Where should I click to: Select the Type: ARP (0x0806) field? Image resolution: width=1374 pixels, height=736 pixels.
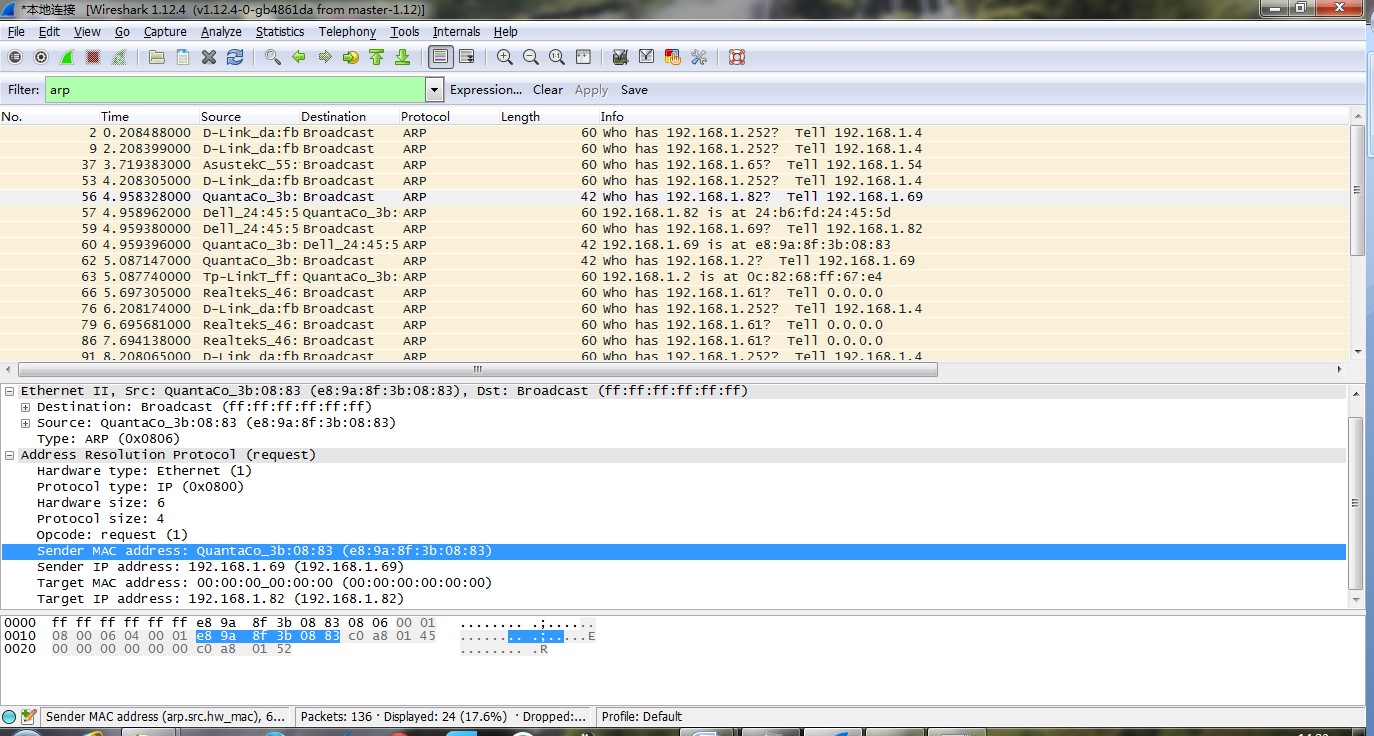click(x=108, y=439)
